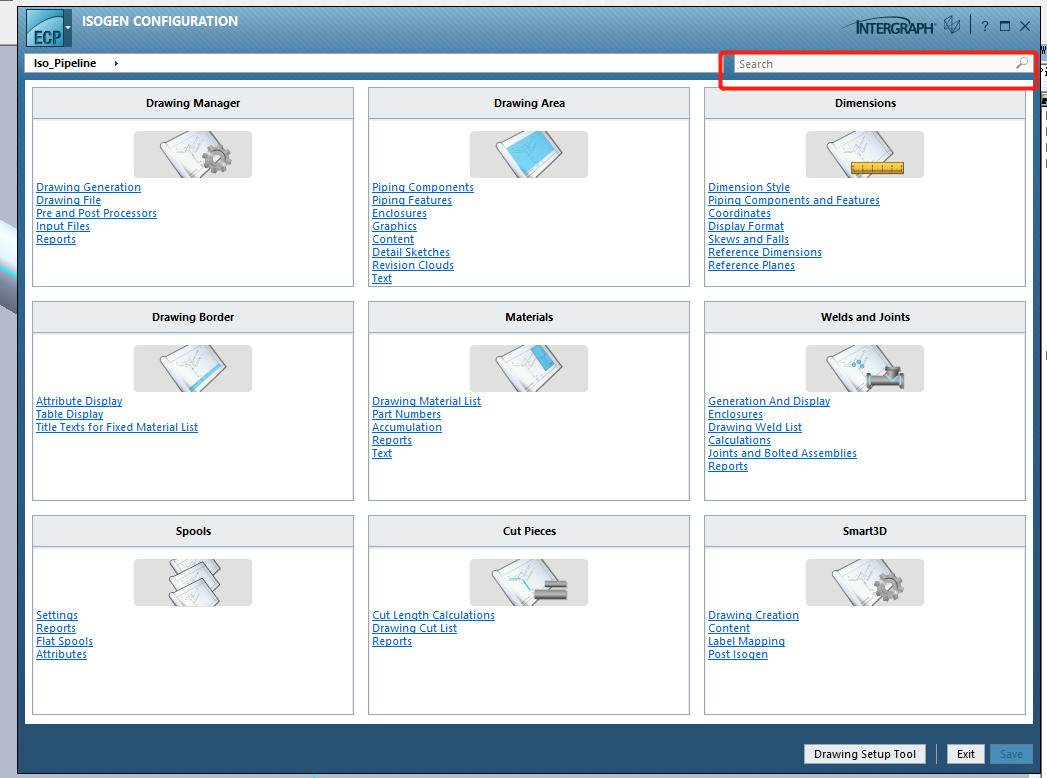Open the Dimension Style link
The height and width of the screenshot is (778, 1047).
click(x=749, y=188)
